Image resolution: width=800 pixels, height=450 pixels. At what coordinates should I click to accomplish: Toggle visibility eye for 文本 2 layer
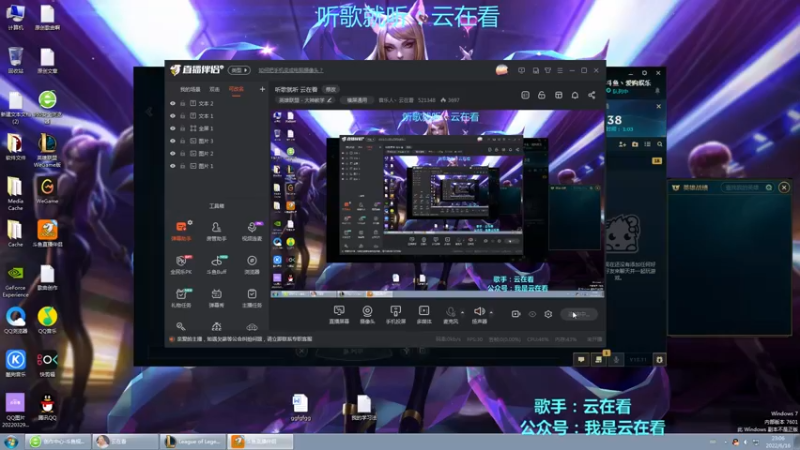(172, 103)
